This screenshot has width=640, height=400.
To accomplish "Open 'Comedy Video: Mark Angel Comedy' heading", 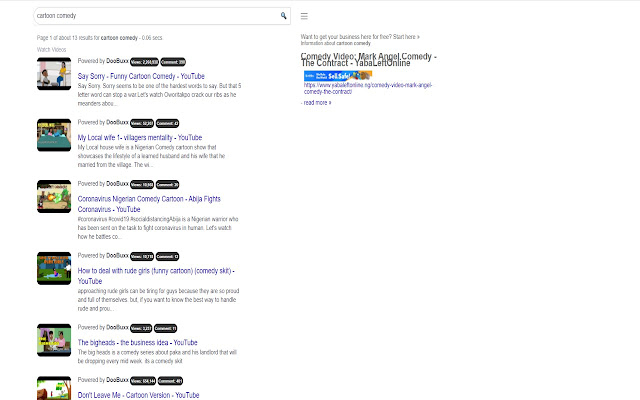I will pyautogui.click(x=369, y=60).
